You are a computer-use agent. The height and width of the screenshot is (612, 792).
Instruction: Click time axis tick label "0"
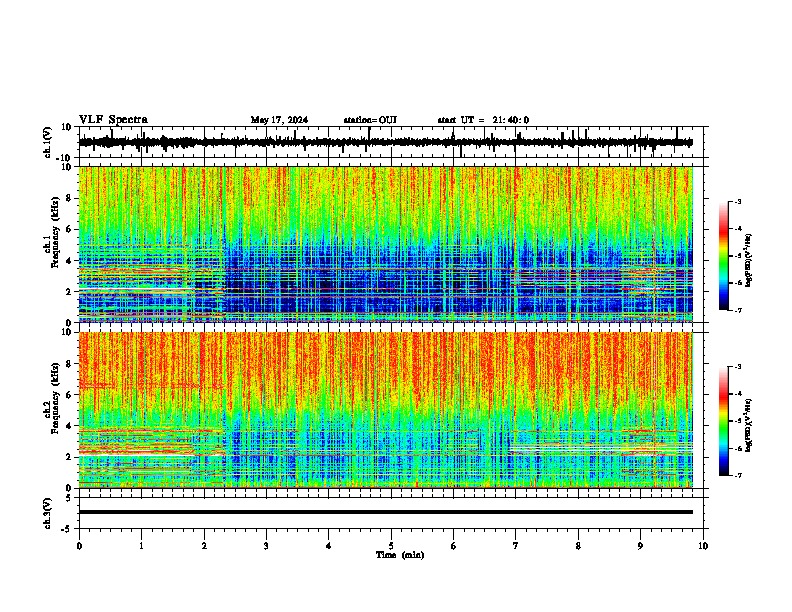point(79,546)
